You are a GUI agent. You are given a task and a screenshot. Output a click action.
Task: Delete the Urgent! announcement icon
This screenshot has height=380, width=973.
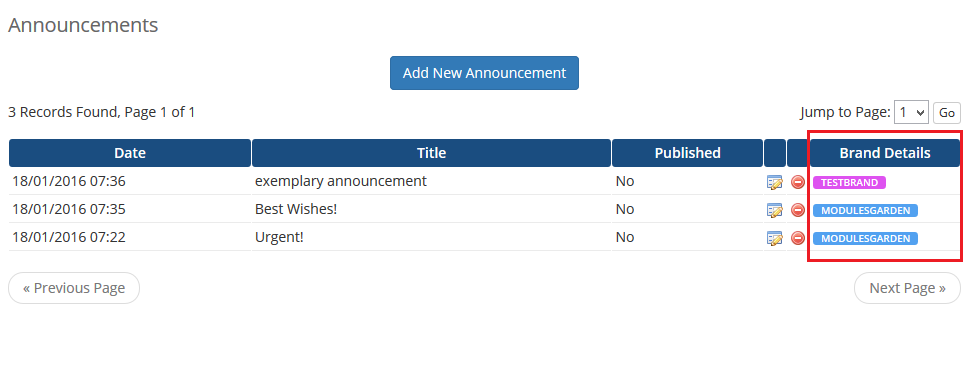798,238
